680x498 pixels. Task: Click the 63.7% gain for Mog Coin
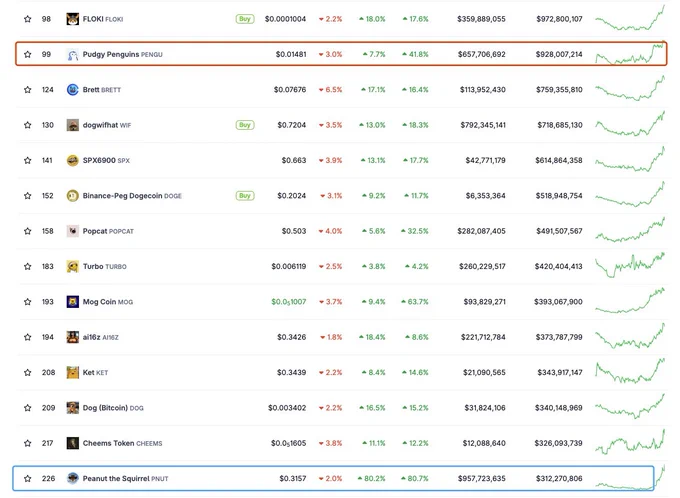[x=415, y=302]
